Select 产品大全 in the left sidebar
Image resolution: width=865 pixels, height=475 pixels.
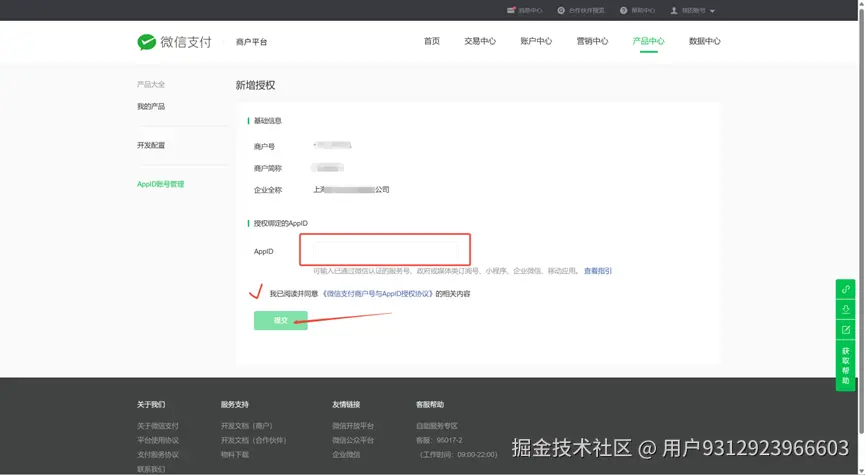tap(151, 84)
